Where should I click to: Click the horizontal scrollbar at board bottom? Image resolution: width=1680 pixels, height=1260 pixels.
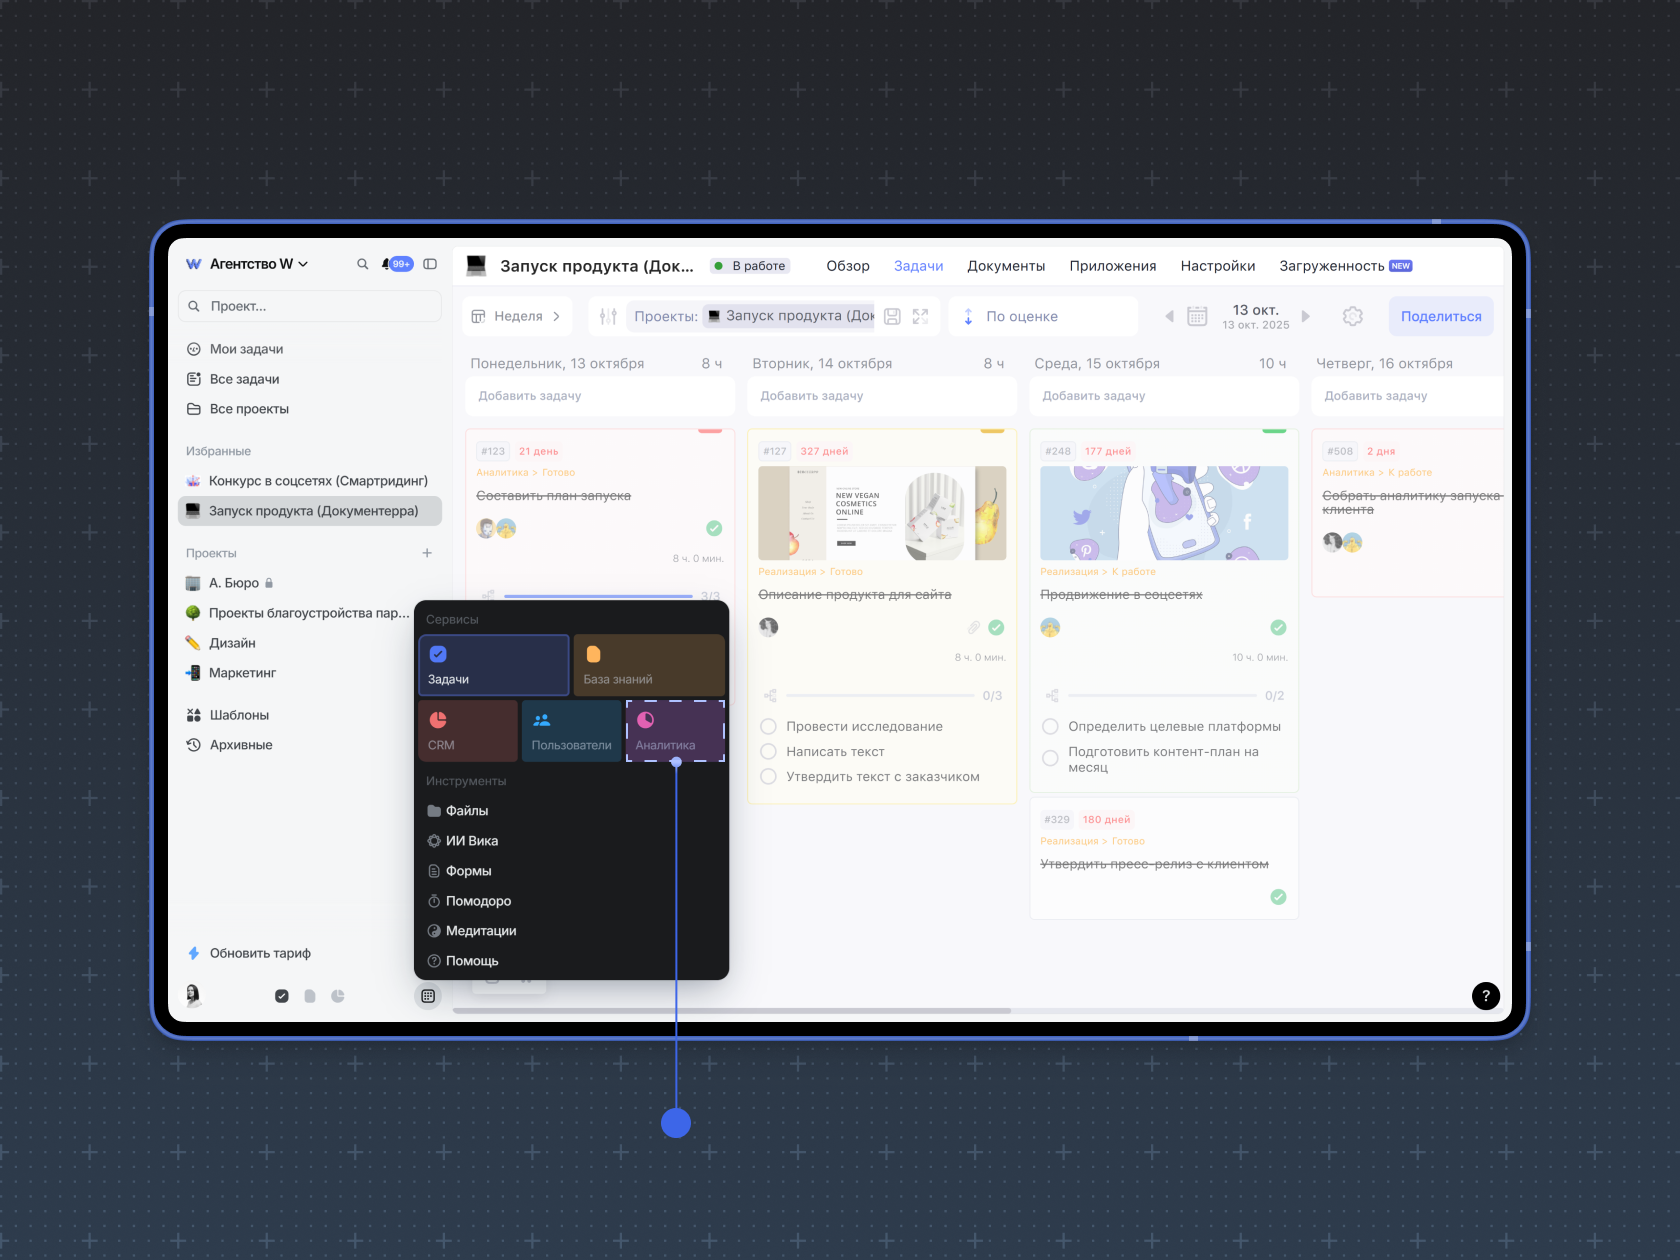pos(732,1011)
